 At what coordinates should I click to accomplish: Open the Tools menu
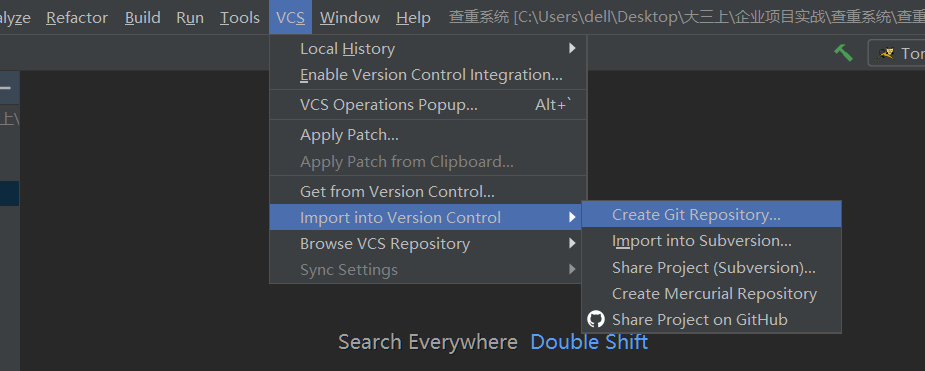click(x=240, y=18)
